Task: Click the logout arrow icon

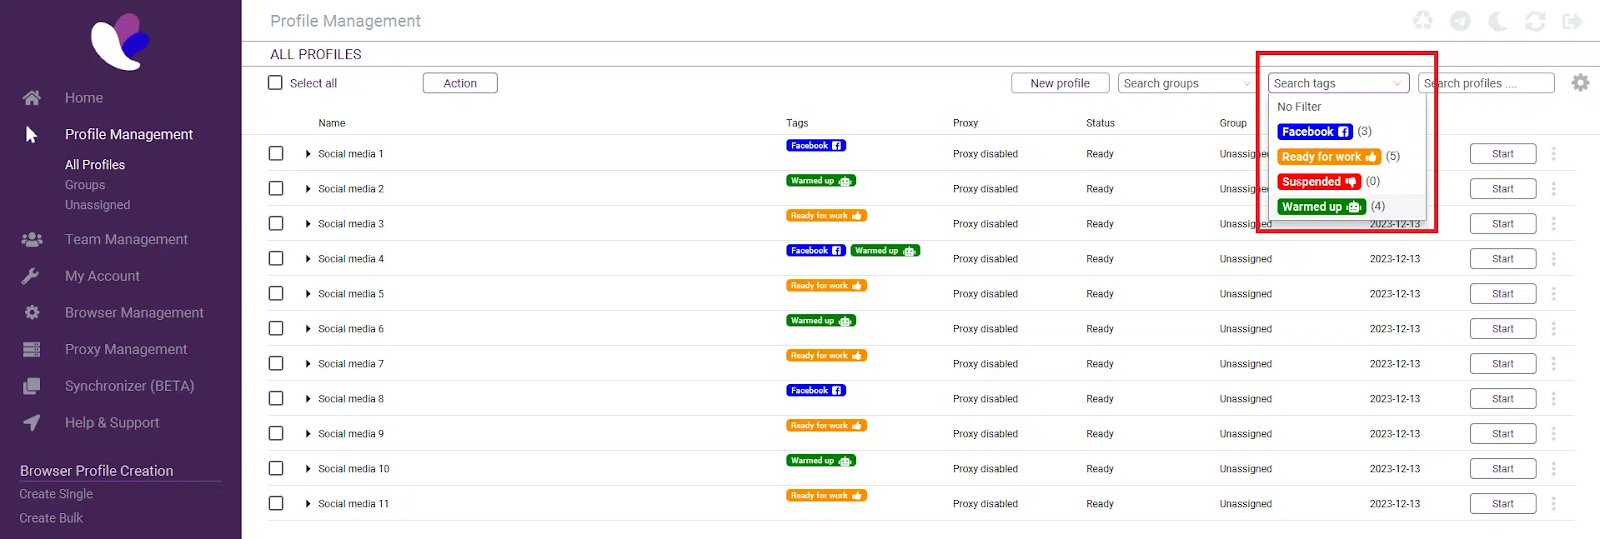Action: pos(1572,21)
